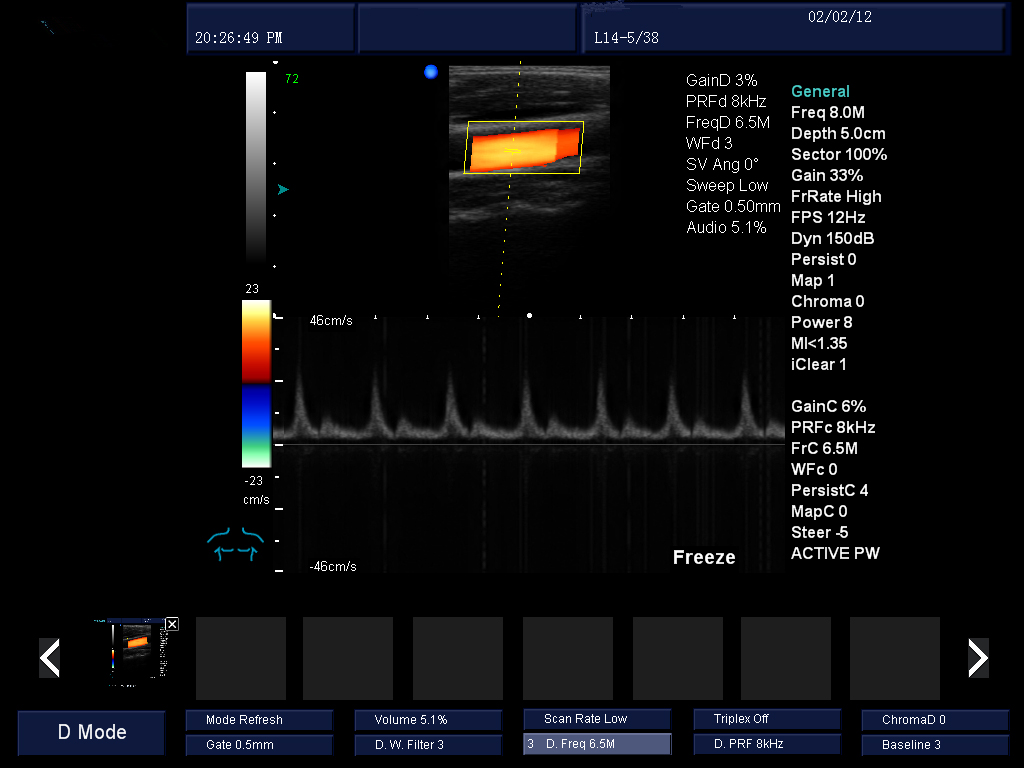Select the D Mode menu tab
This screenshot has height=768, width=1024.
92,732
